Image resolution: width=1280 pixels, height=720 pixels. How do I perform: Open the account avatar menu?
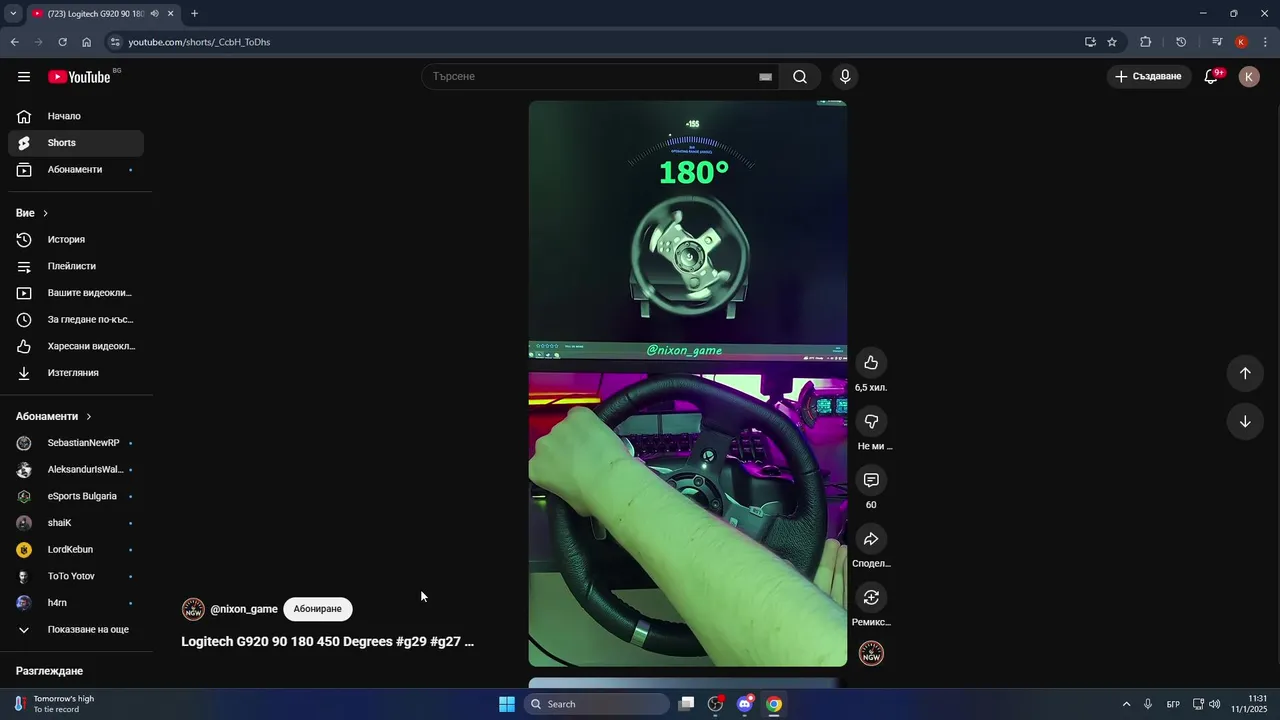point(1249,77)
